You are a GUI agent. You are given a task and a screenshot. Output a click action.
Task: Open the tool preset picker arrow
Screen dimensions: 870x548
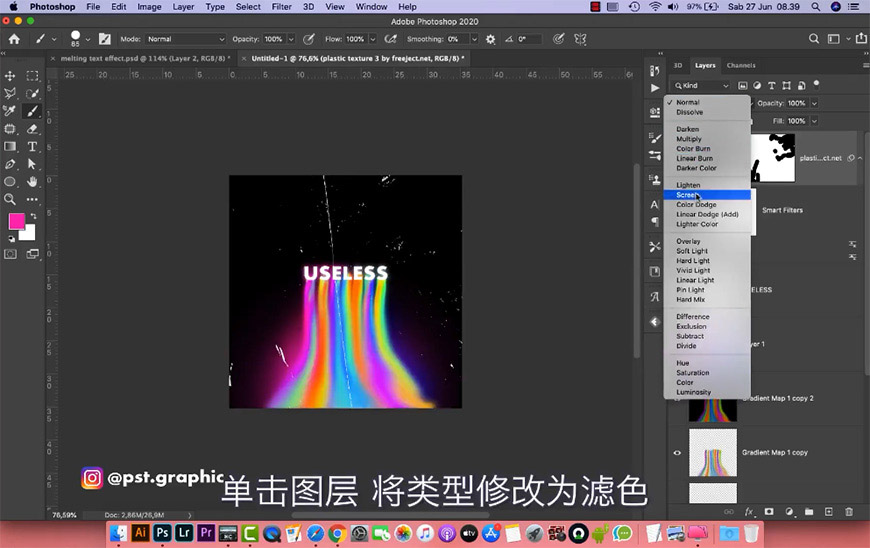[x=54, y=39]
